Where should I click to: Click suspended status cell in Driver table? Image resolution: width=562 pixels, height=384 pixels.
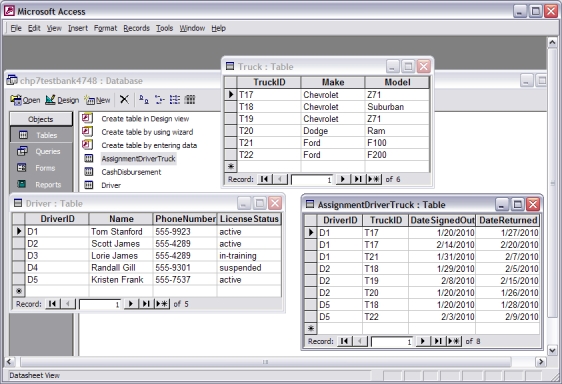[249, 267]
